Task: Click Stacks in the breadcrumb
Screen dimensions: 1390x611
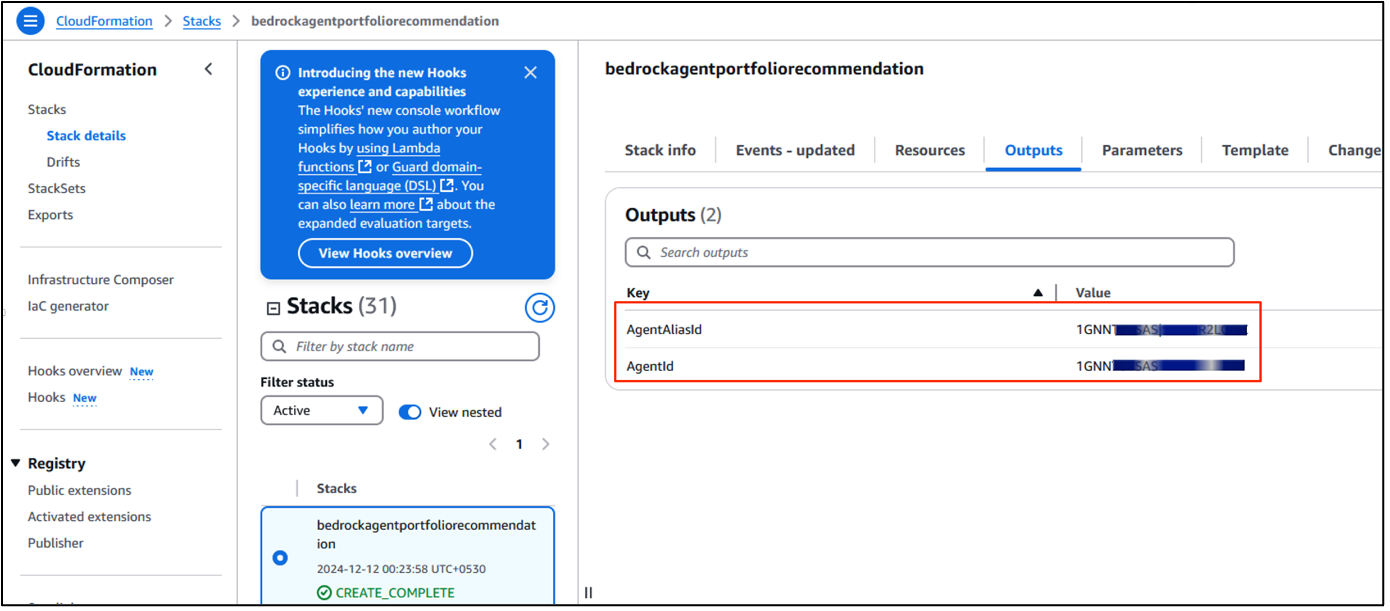Action: pyautogui.click(x=201, y=21)
